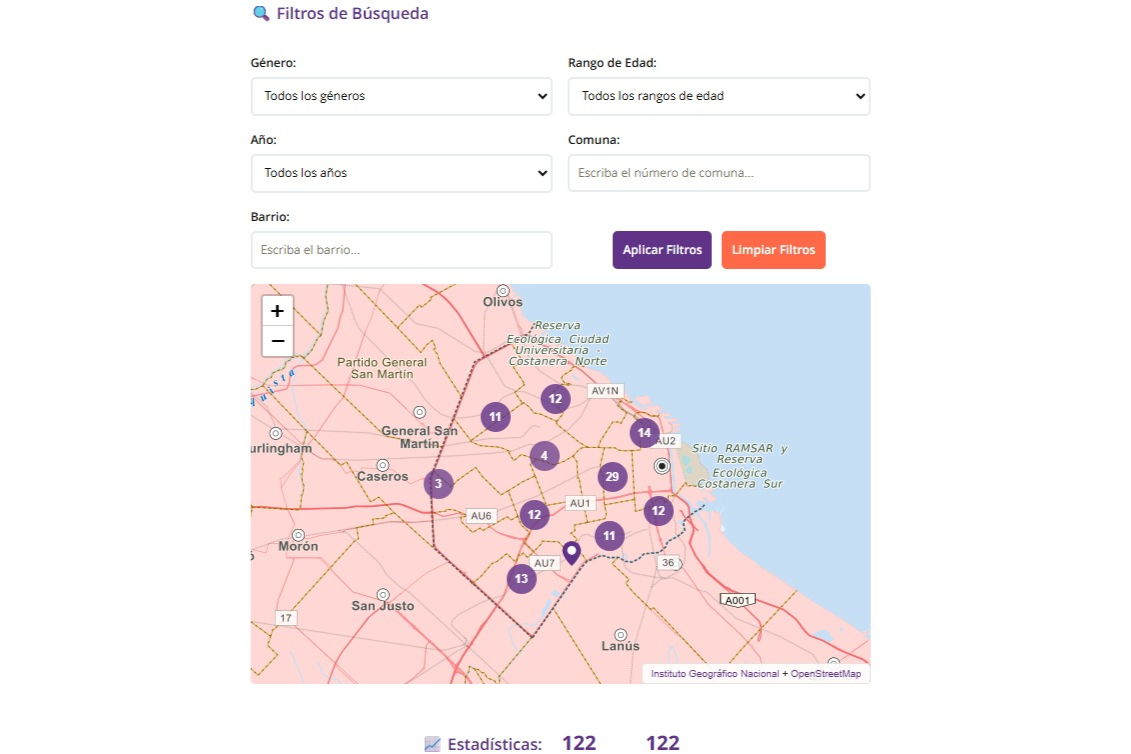This screenshot has width=1131, height=754.
Task: Select the 11 cluster below AU1 label
Action: click(x=609, y=536)
